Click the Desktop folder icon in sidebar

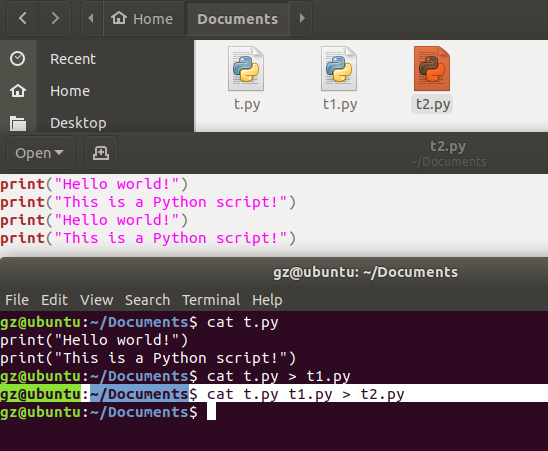click(x=18, y=123)
